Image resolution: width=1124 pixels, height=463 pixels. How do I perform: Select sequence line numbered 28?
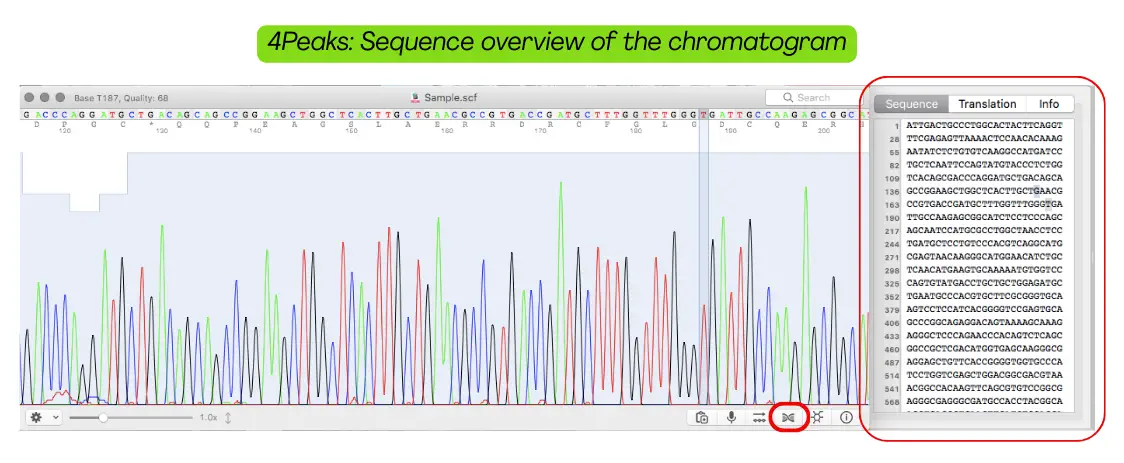pos(984,138)
